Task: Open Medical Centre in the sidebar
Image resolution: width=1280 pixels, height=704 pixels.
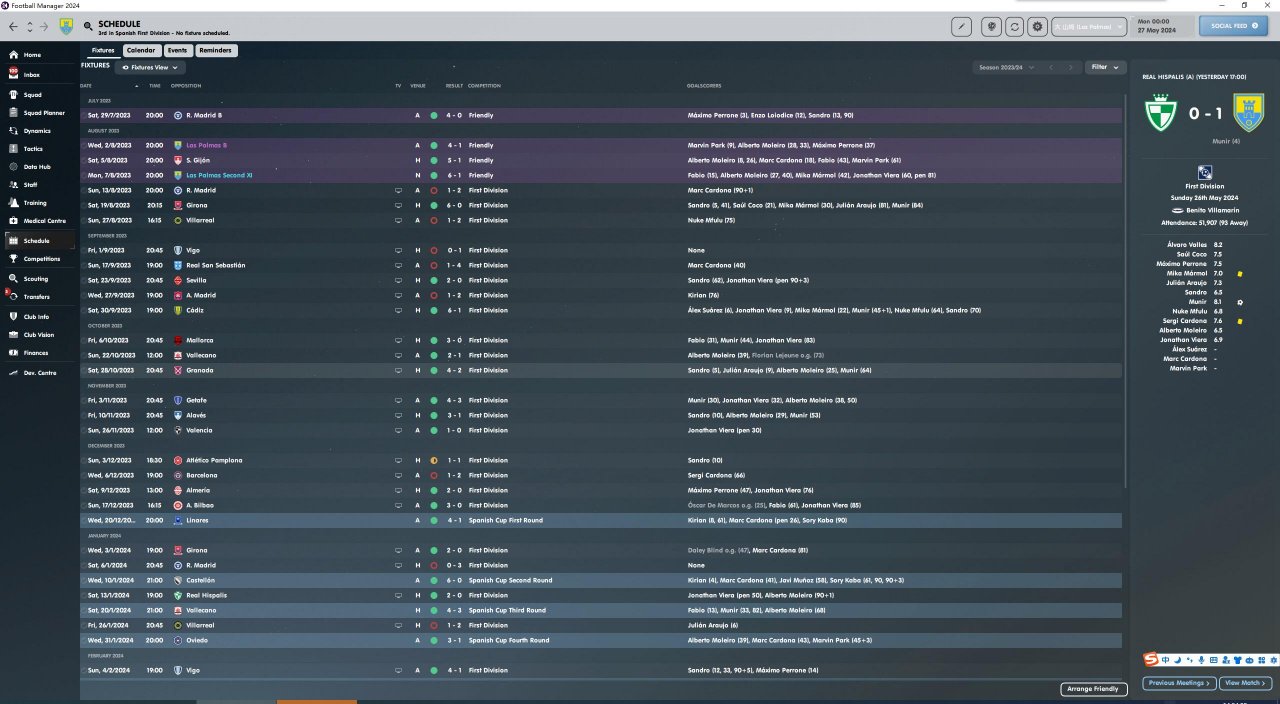Action: click(38, 221)
